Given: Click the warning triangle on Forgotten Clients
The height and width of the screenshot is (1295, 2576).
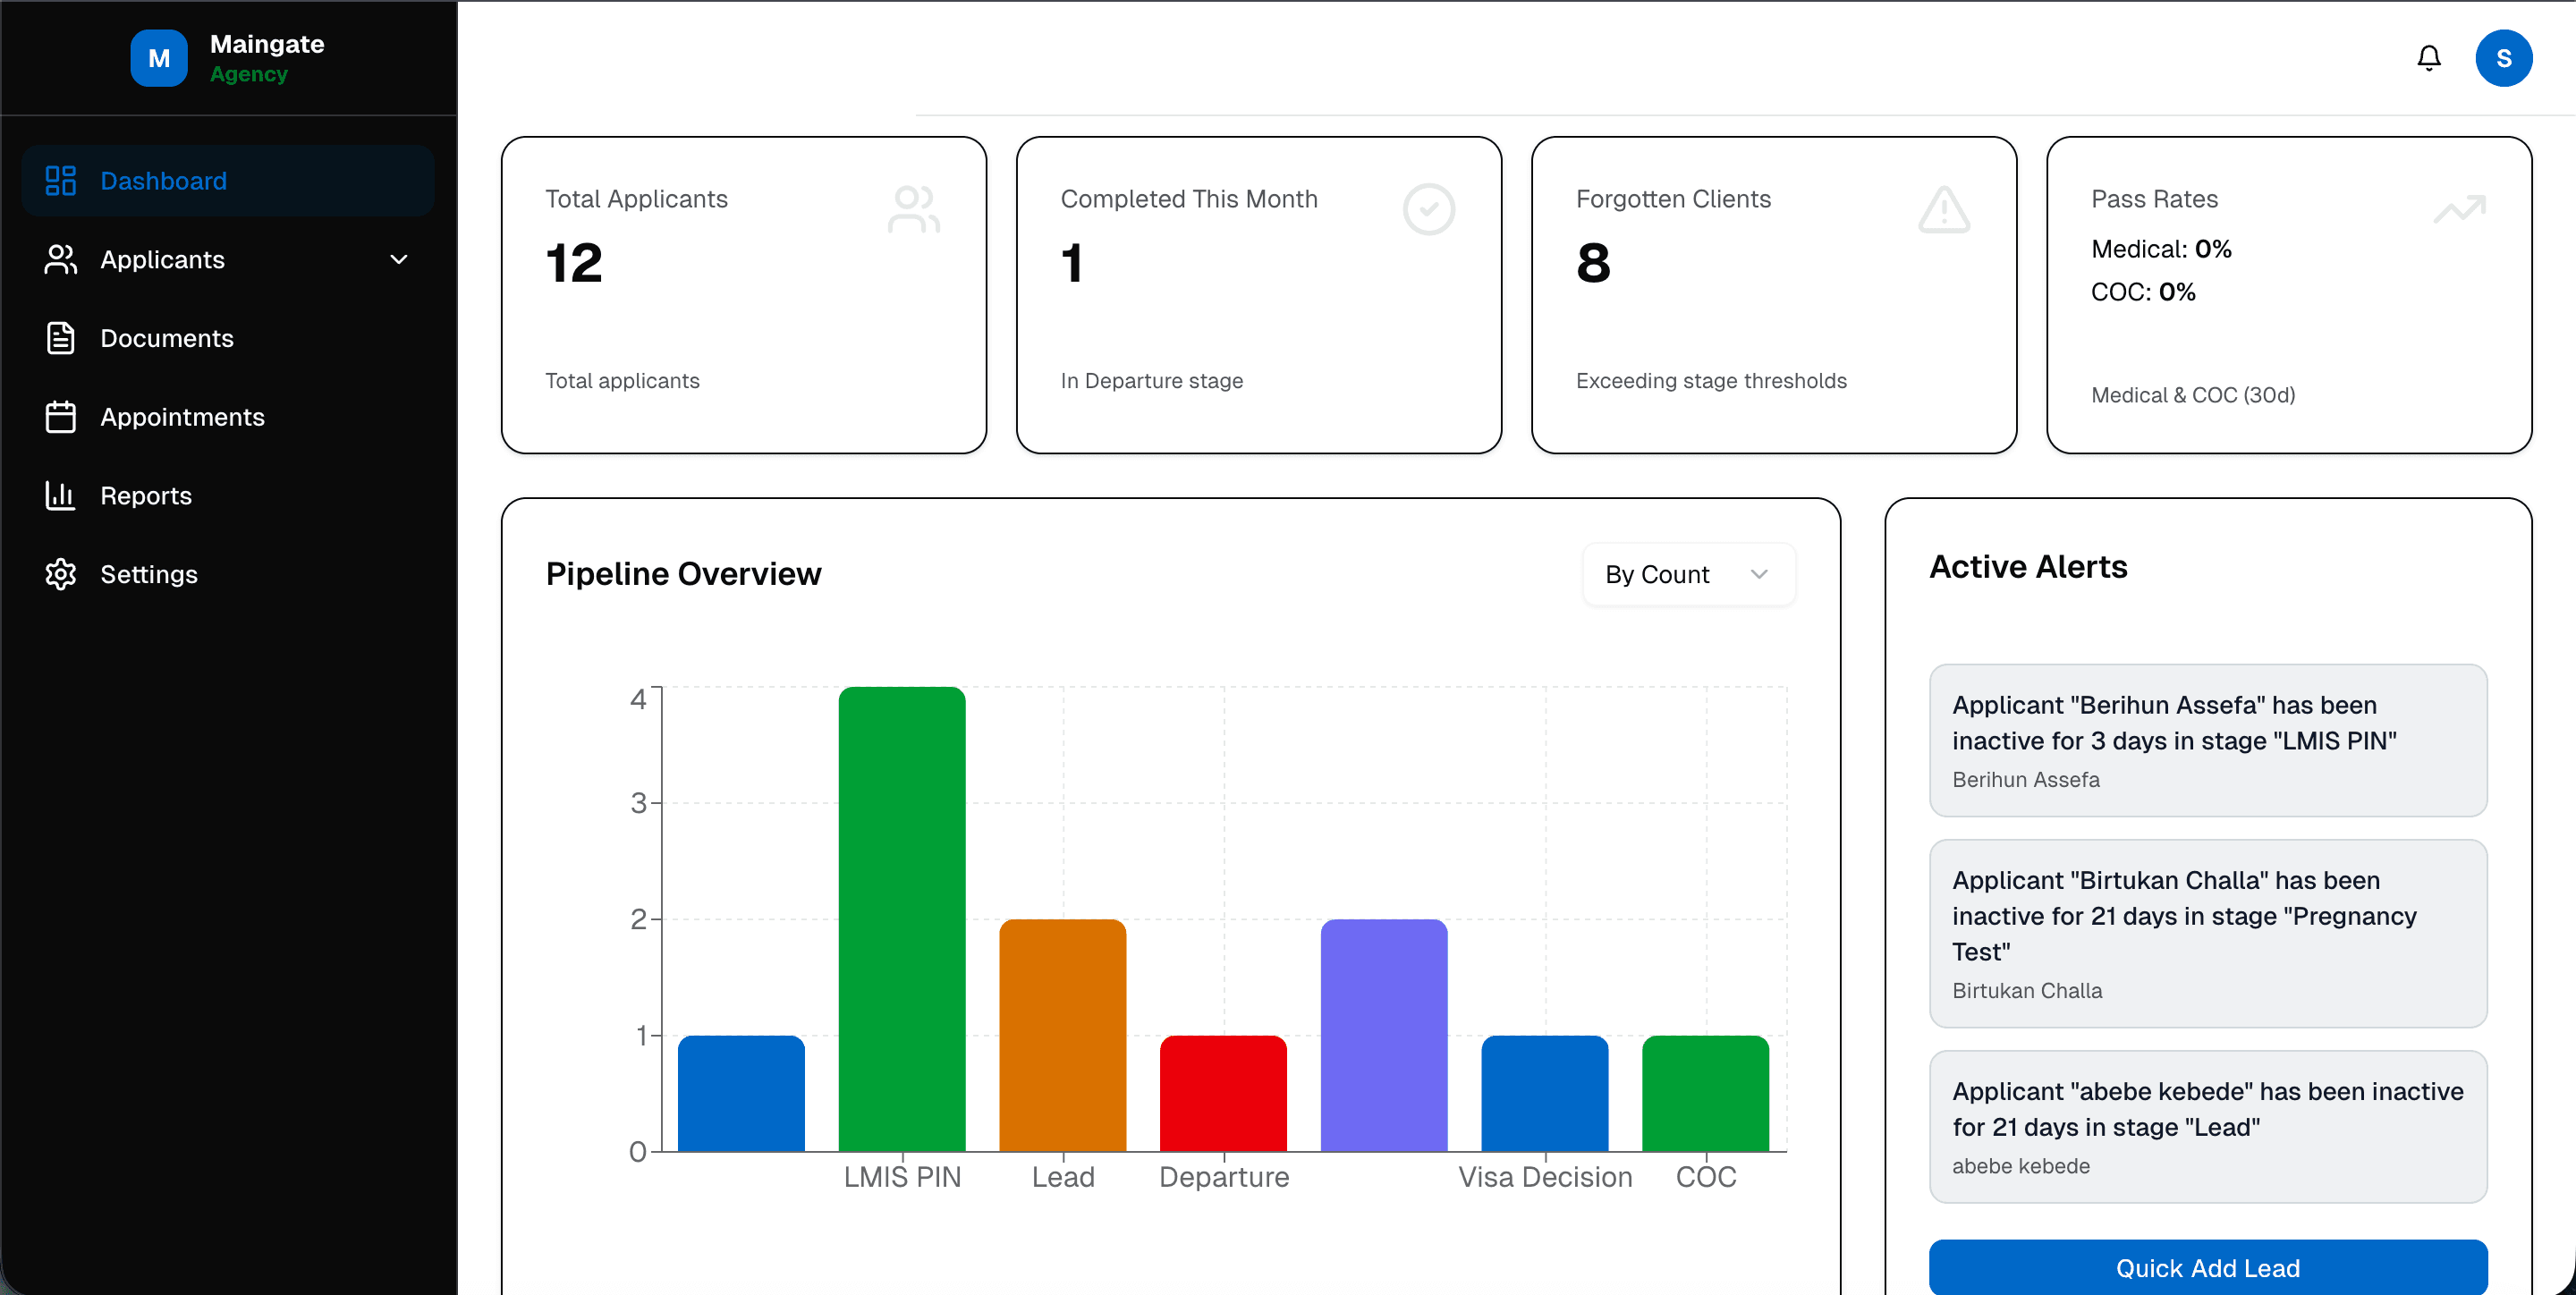Looking at the screenshot, I should [x=1944, y=209].
